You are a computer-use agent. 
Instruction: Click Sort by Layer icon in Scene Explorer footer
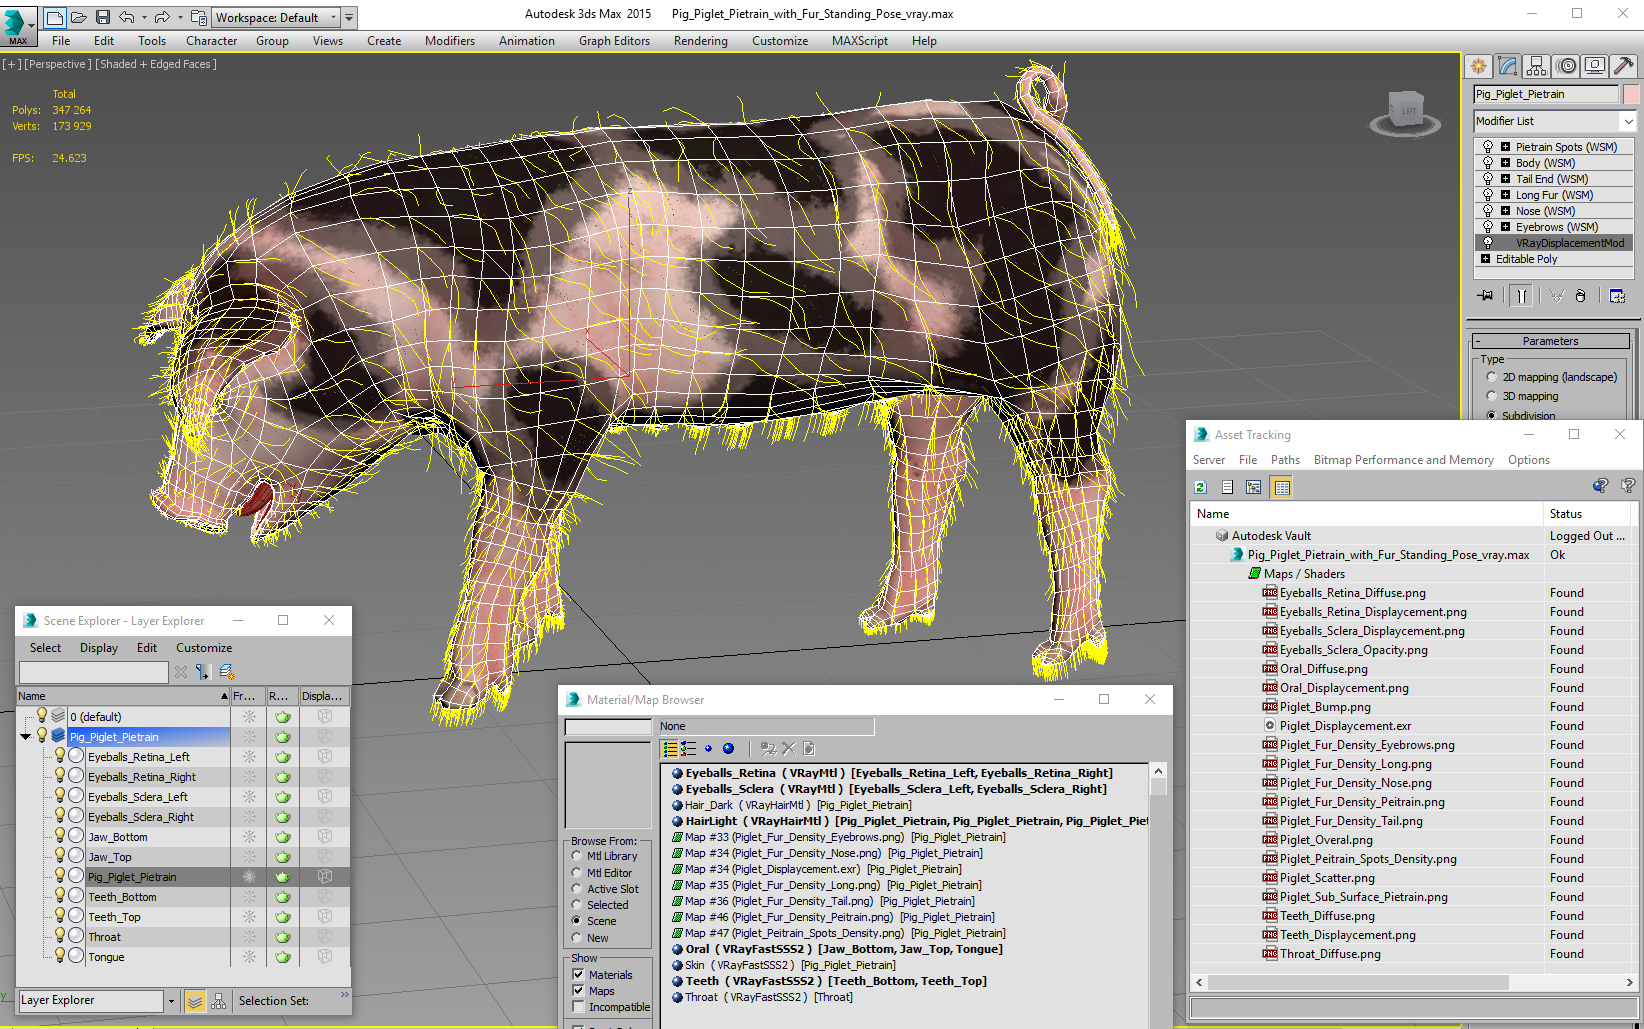pyautogui.click(x=195, y=1001)
